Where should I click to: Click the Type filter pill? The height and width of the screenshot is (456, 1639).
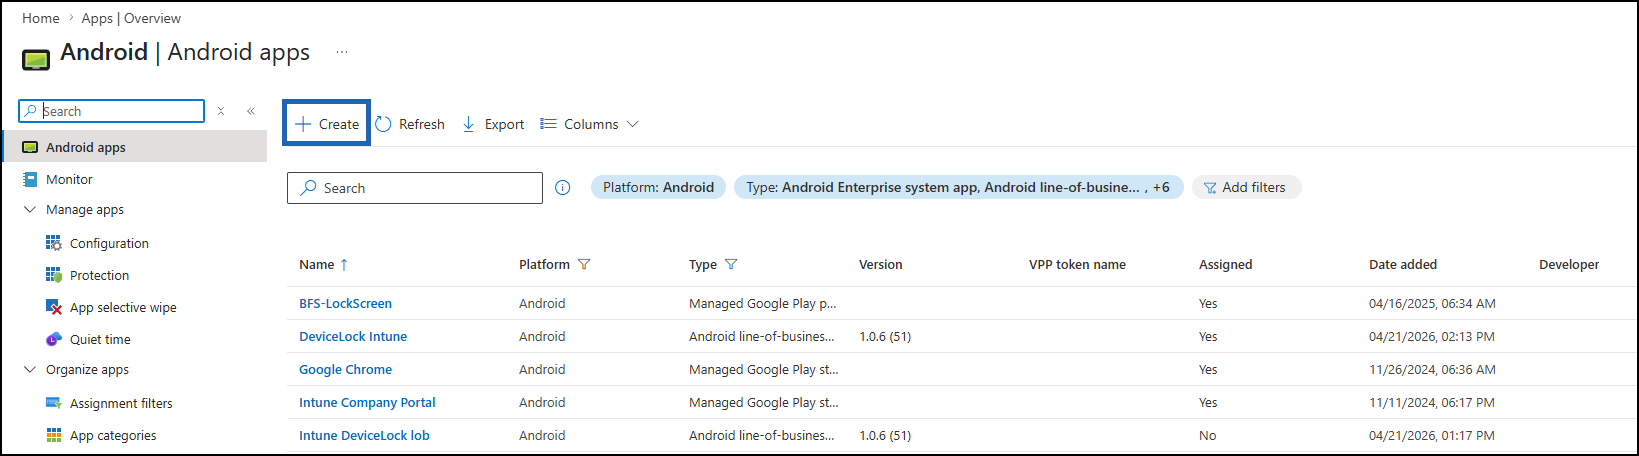[958, 187]
